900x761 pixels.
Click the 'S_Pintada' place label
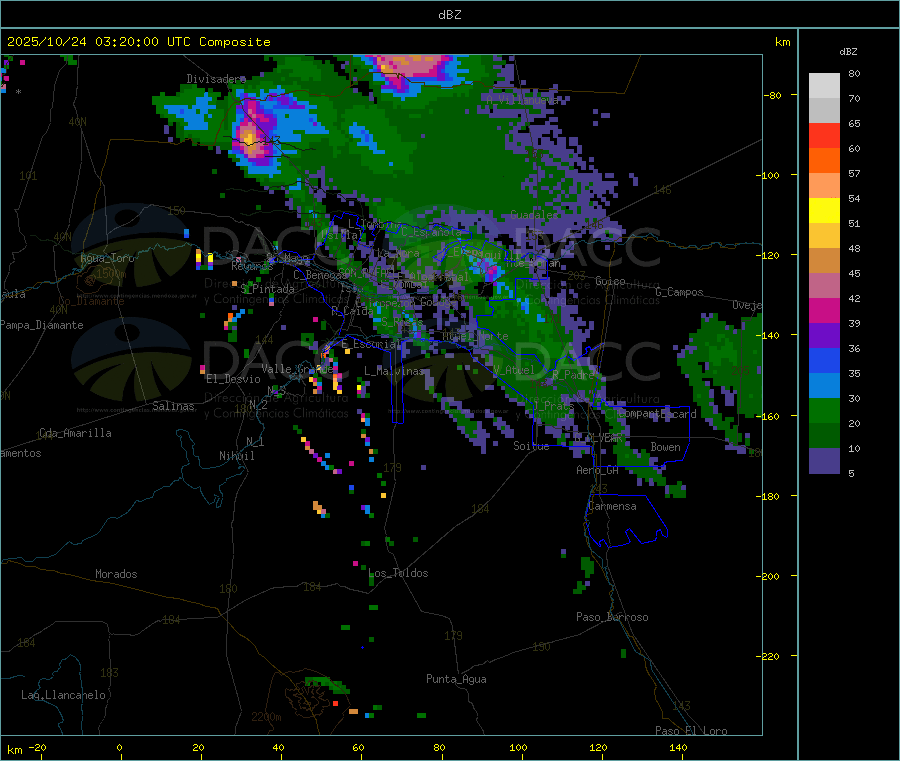tap(267, 289)
